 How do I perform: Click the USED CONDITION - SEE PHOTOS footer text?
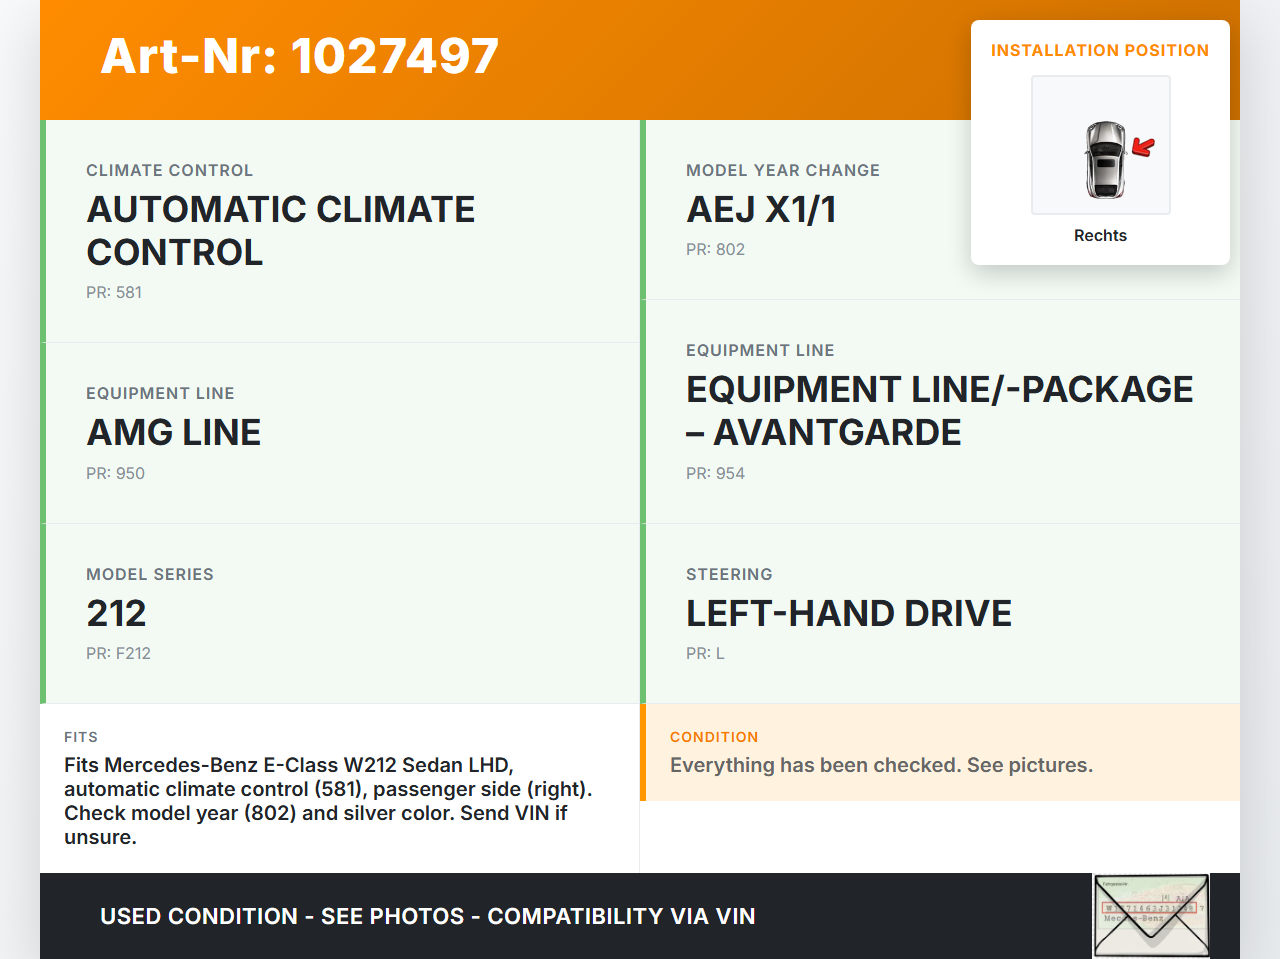pos(428,916)
